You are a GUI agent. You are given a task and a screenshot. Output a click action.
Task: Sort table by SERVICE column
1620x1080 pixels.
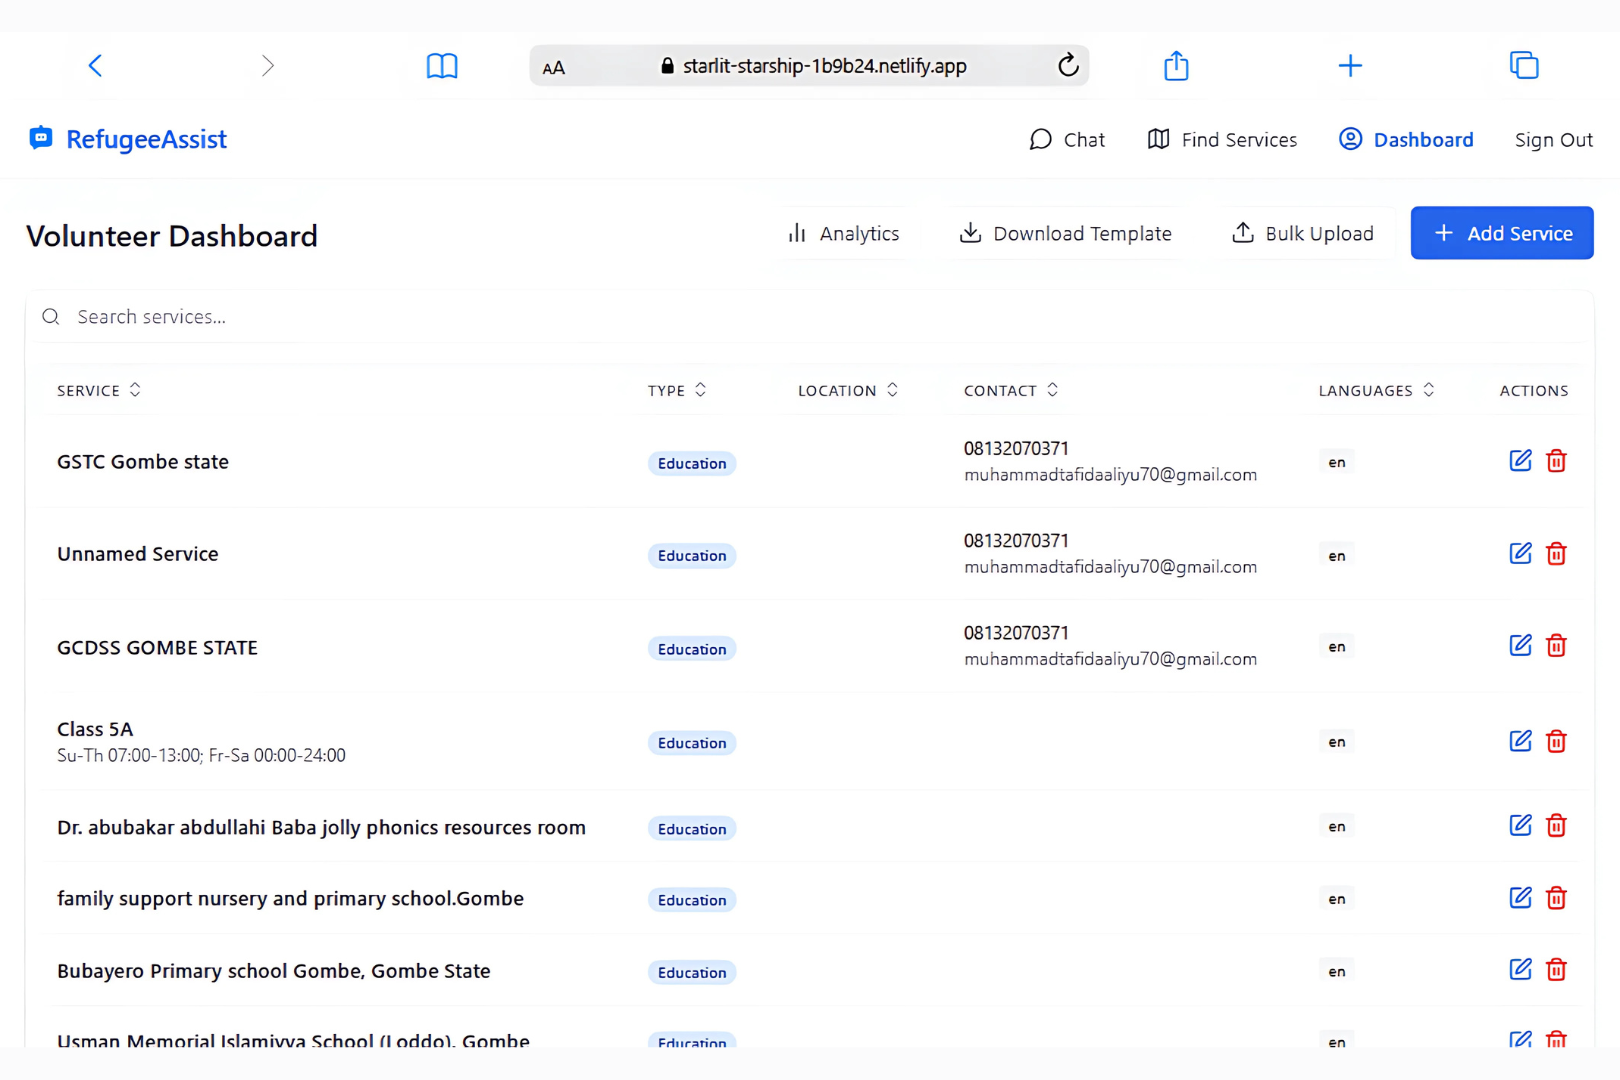pyautogui.click(x=99, y=390)
